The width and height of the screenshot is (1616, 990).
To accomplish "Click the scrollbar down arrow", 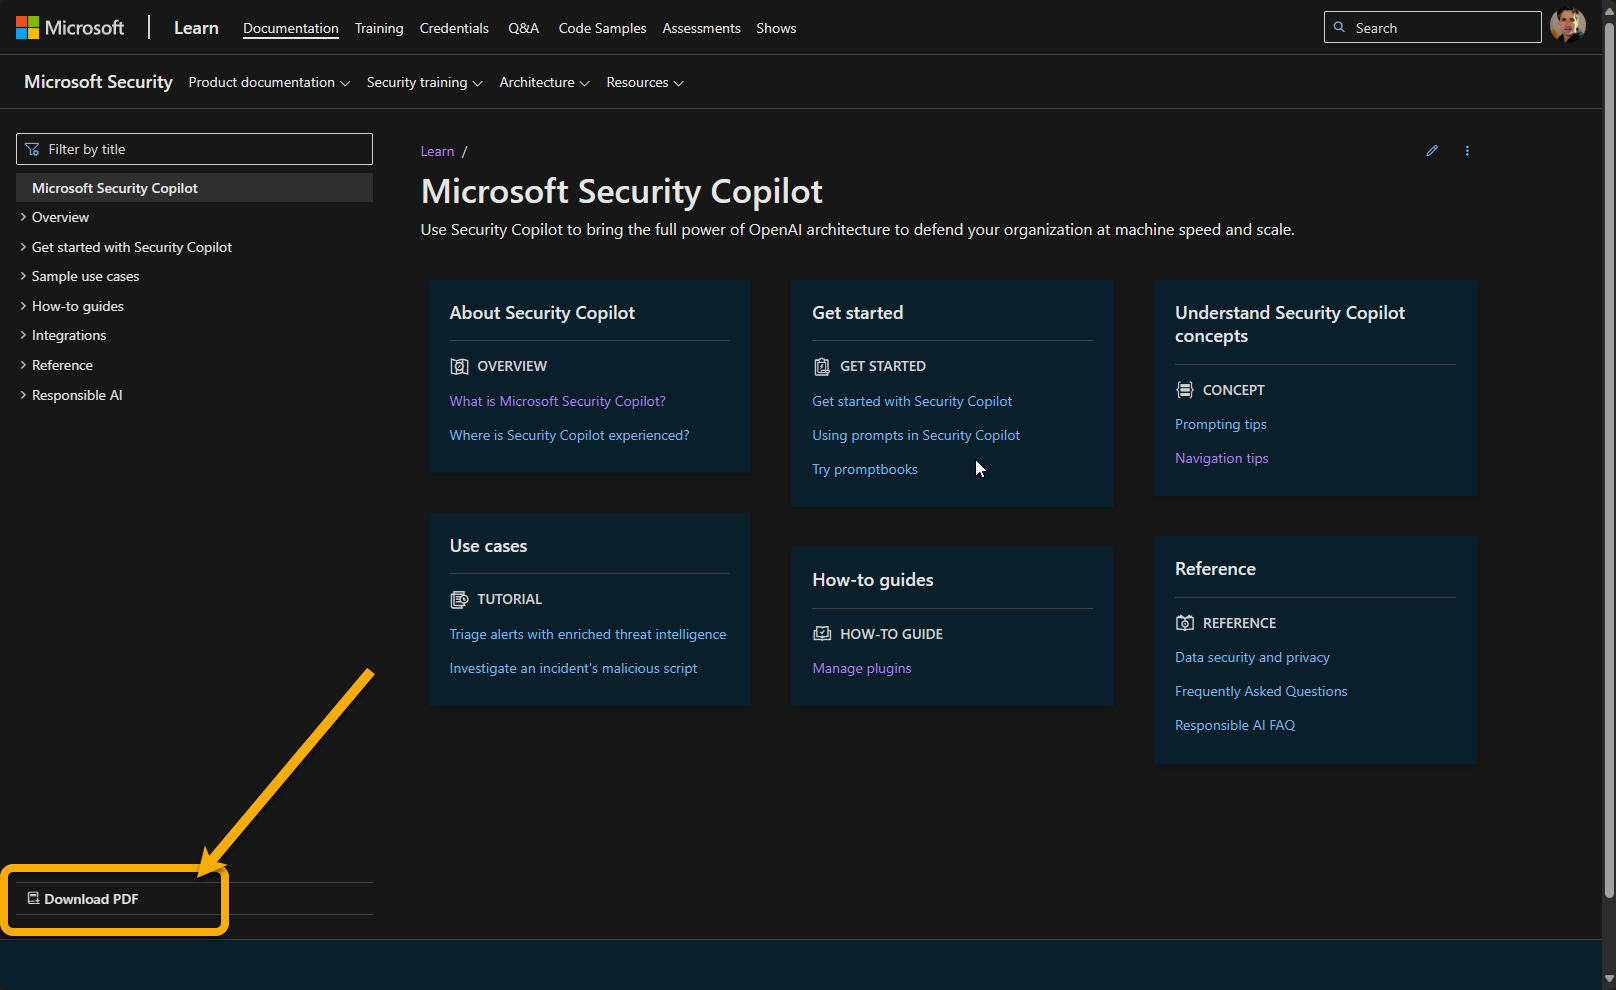I will coord(1609,979).
